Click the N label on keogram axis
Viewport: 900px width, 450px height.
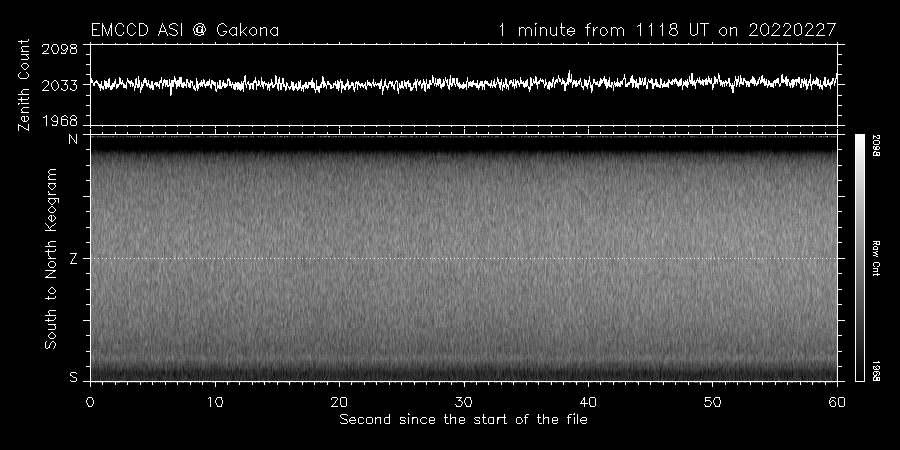click(73, 139)
